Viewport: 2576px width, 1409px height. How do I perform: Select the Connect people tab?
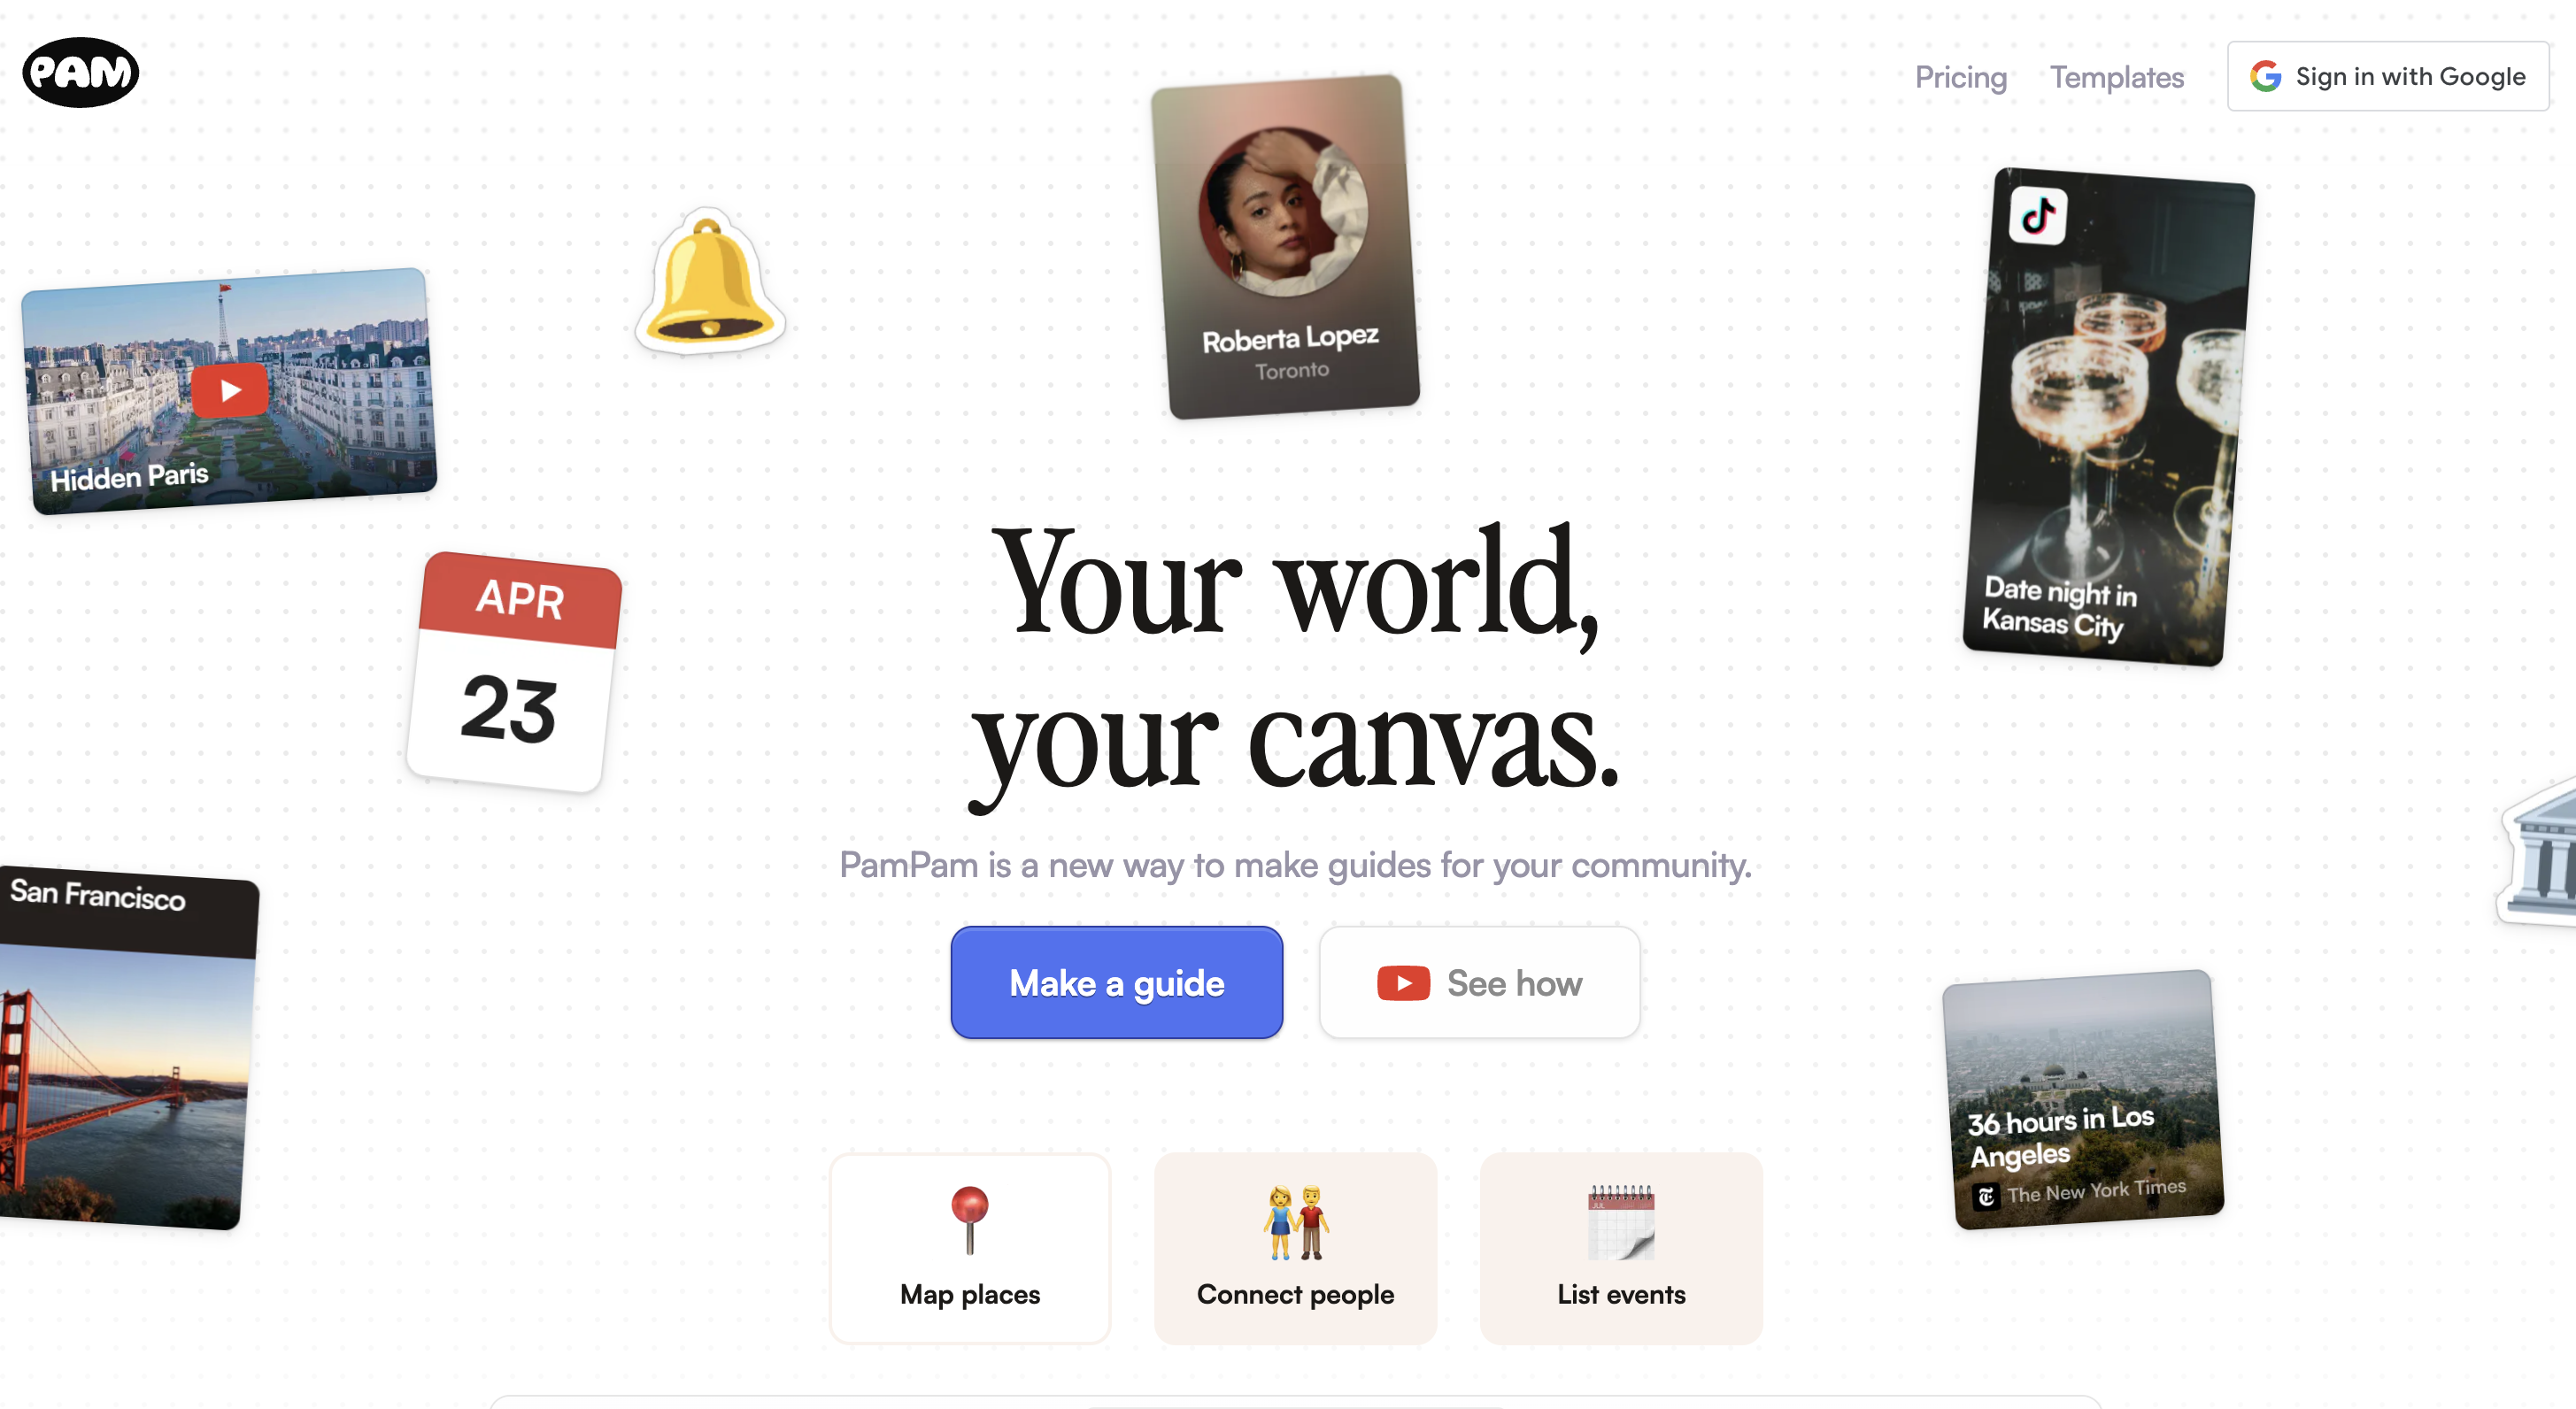(1295, 1248)
